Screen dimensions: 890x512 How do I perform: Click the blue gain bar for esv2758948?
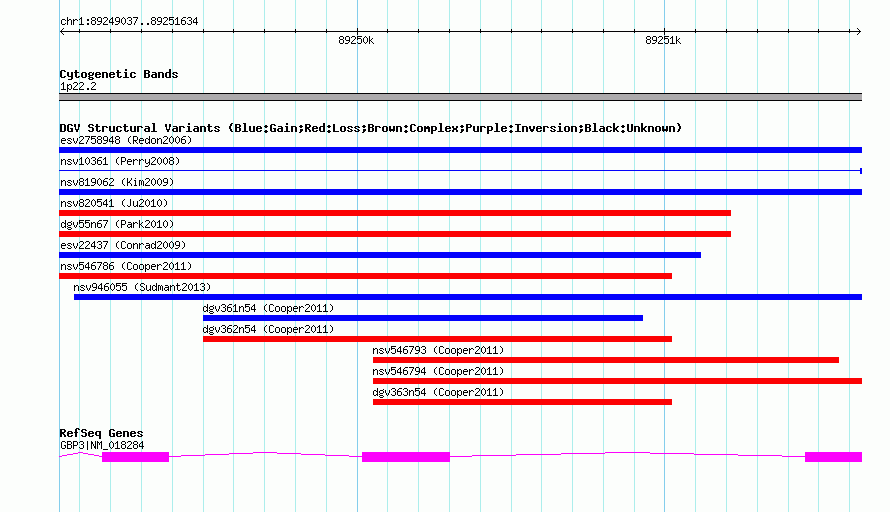pos(460,150)
